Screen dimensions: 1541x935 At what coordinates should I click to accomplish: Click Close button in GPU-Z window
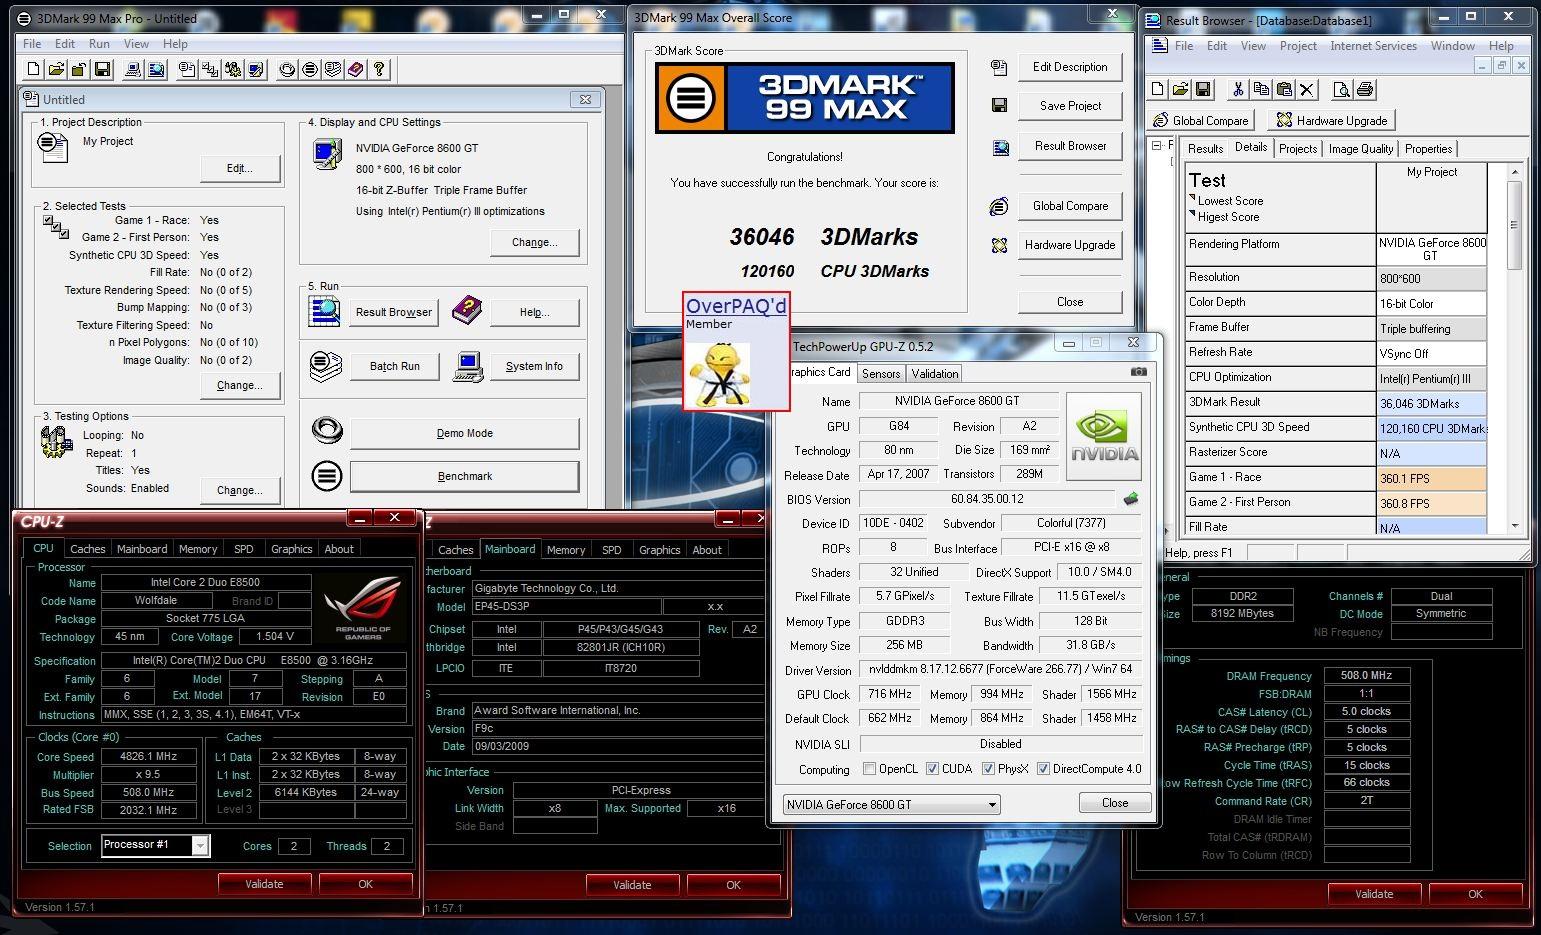click(1115, 803)
